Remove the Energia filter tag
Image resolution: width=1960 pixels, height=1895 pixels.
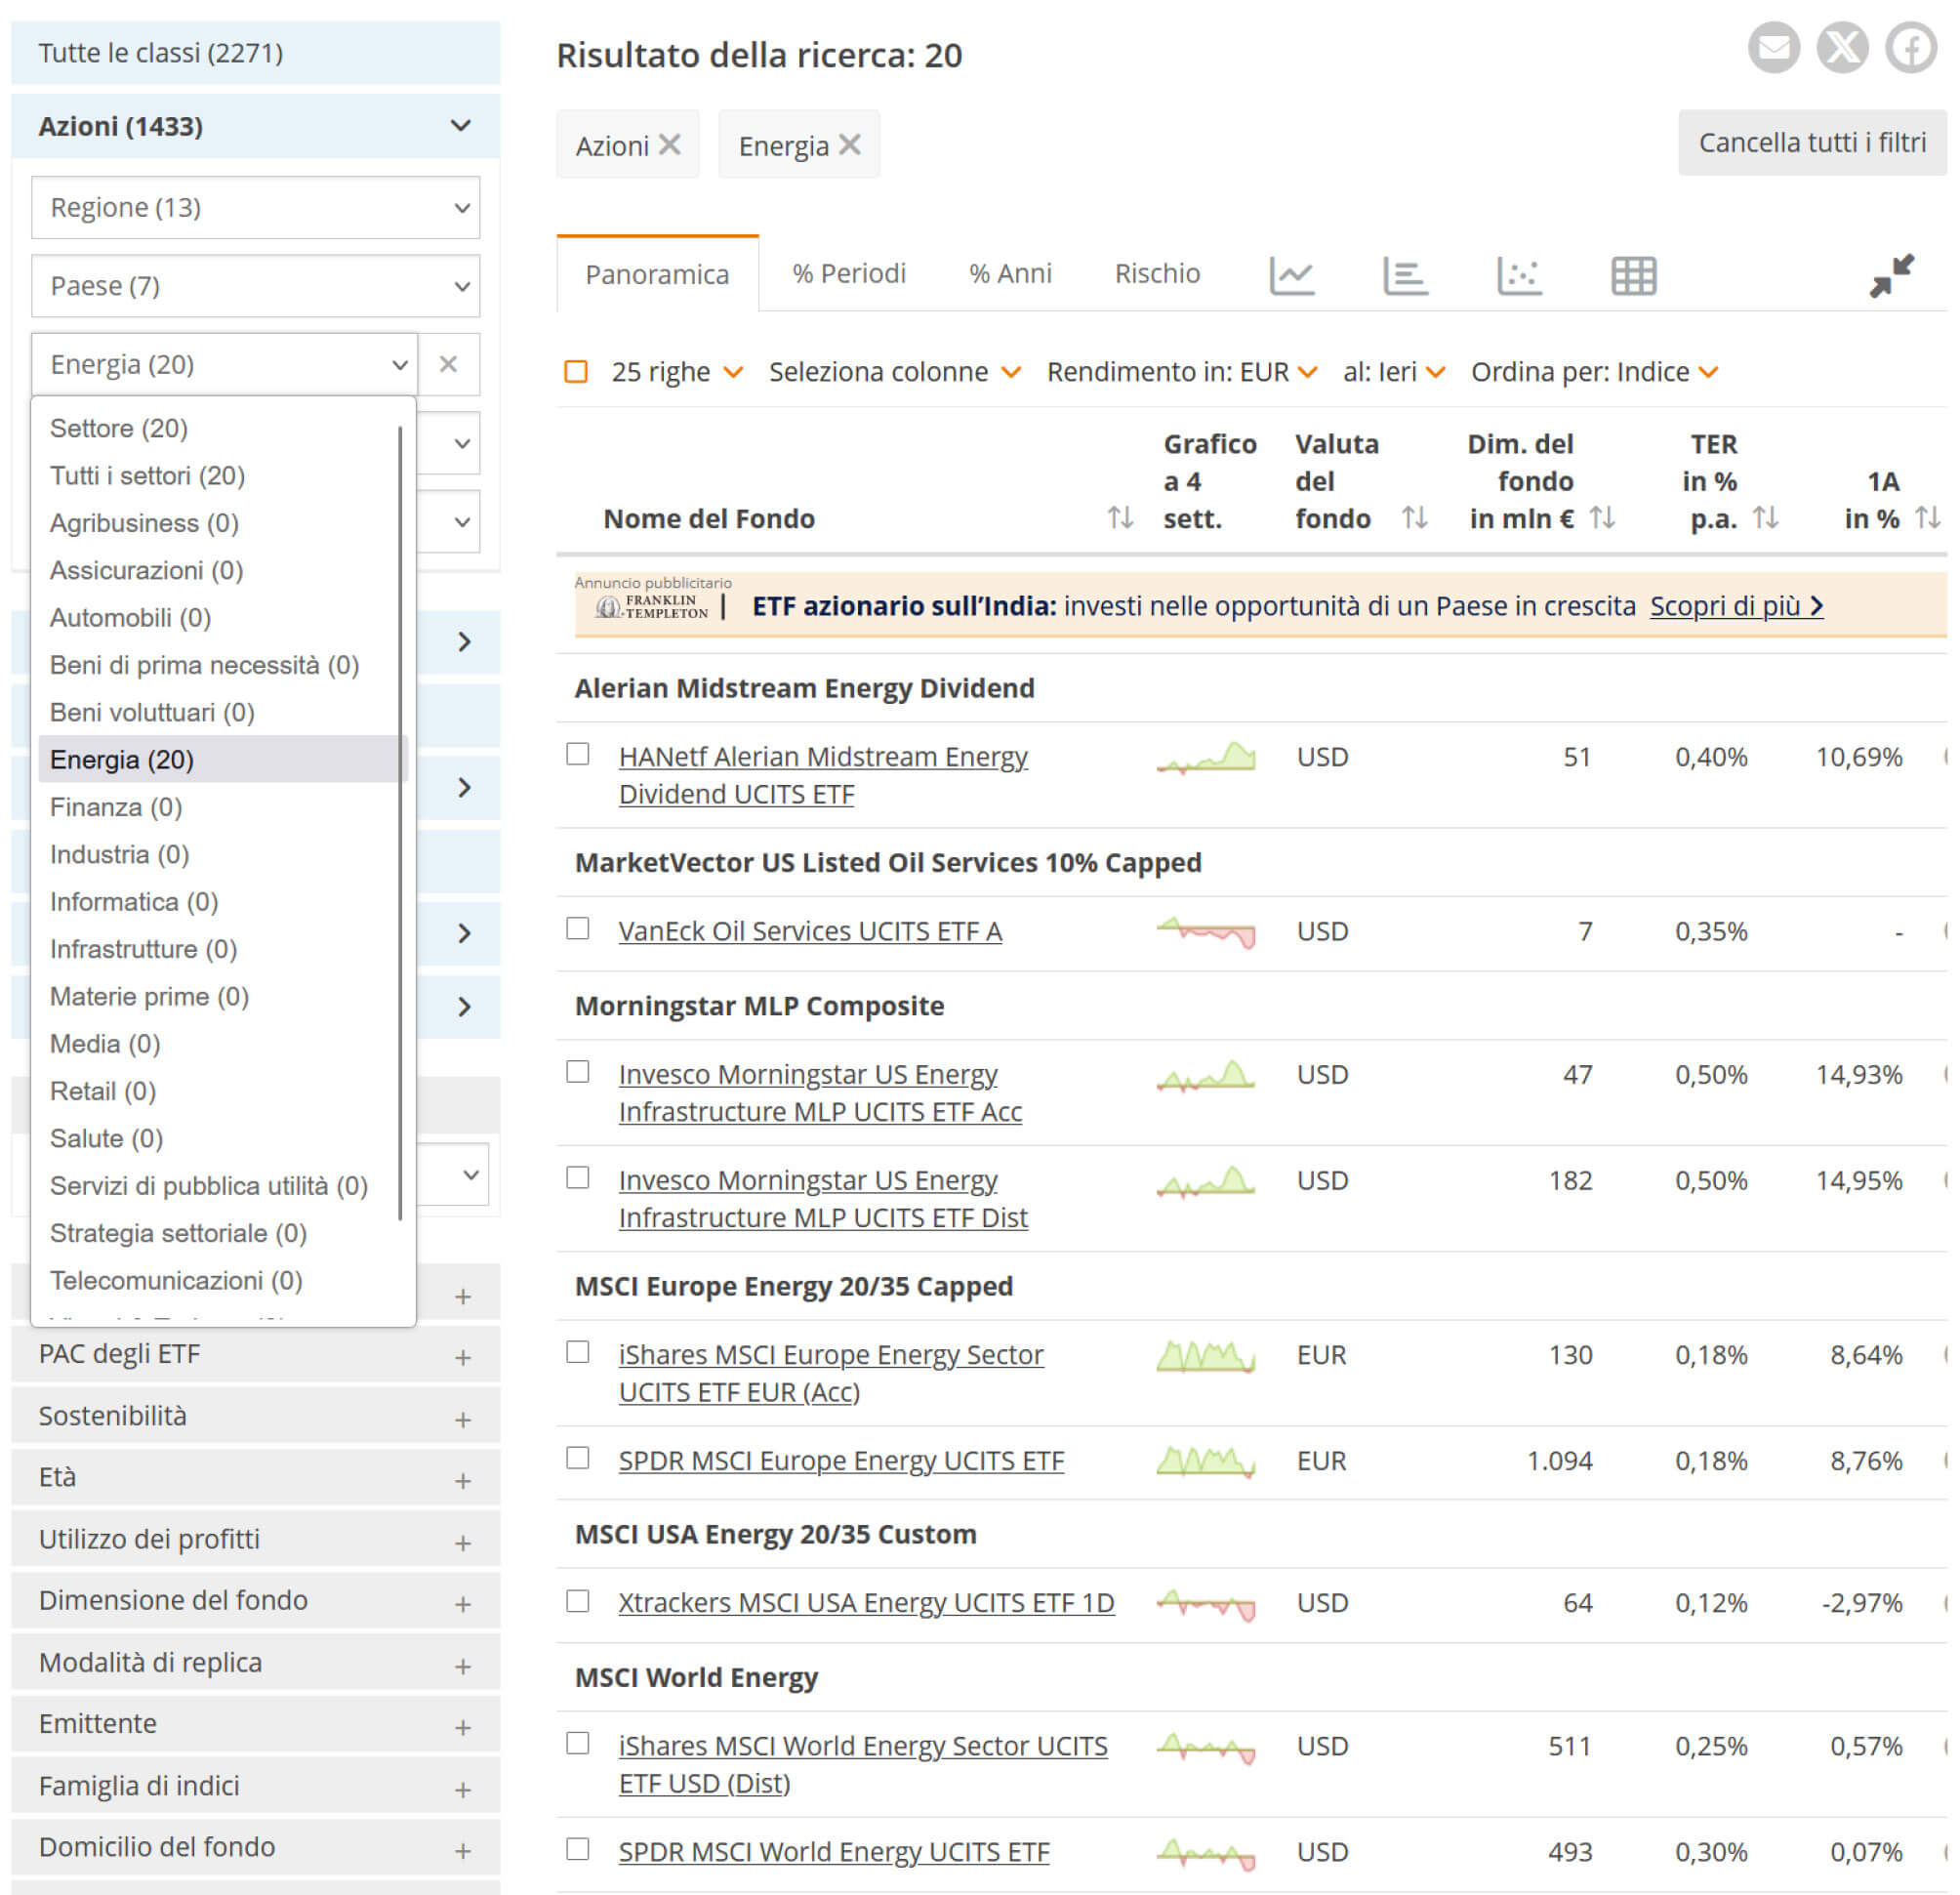(x=849, y=145)
